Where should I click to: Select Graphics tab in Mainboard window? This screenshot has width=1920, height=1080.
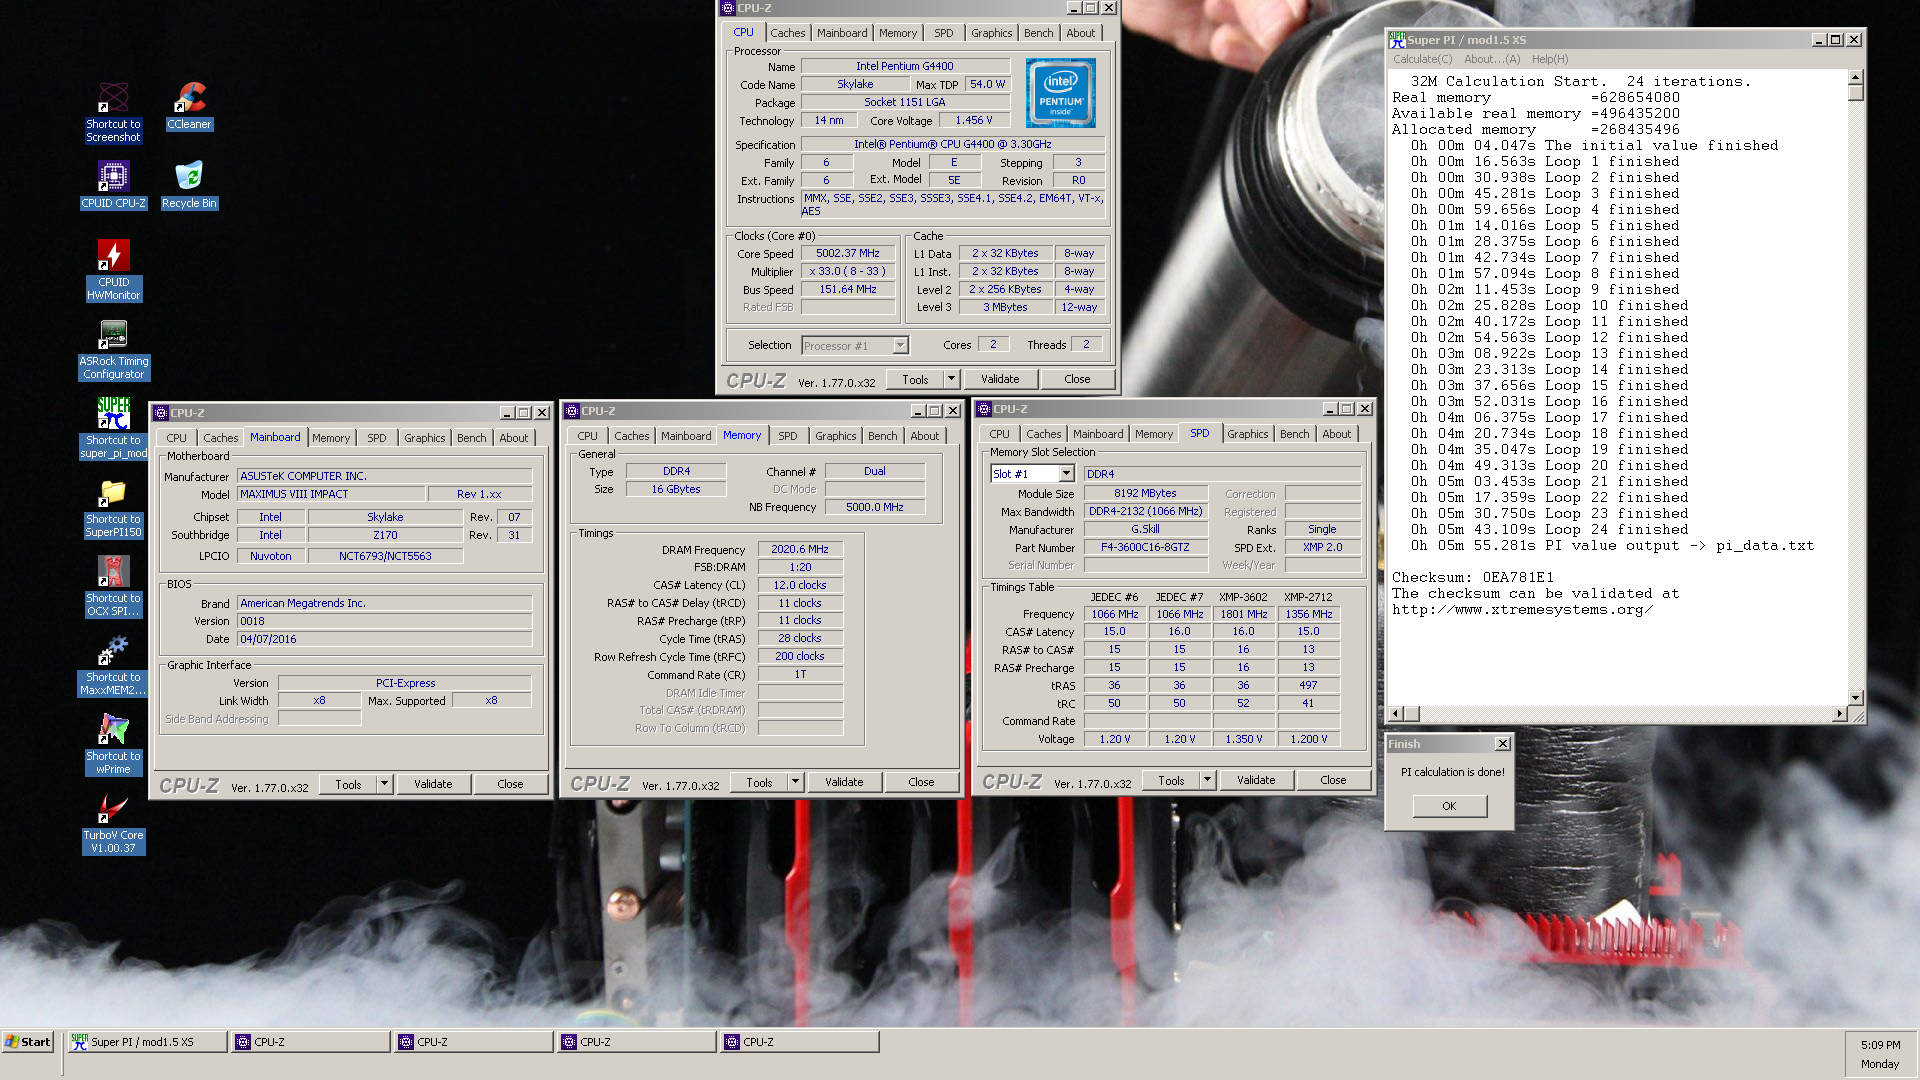[x=424, y=438]
